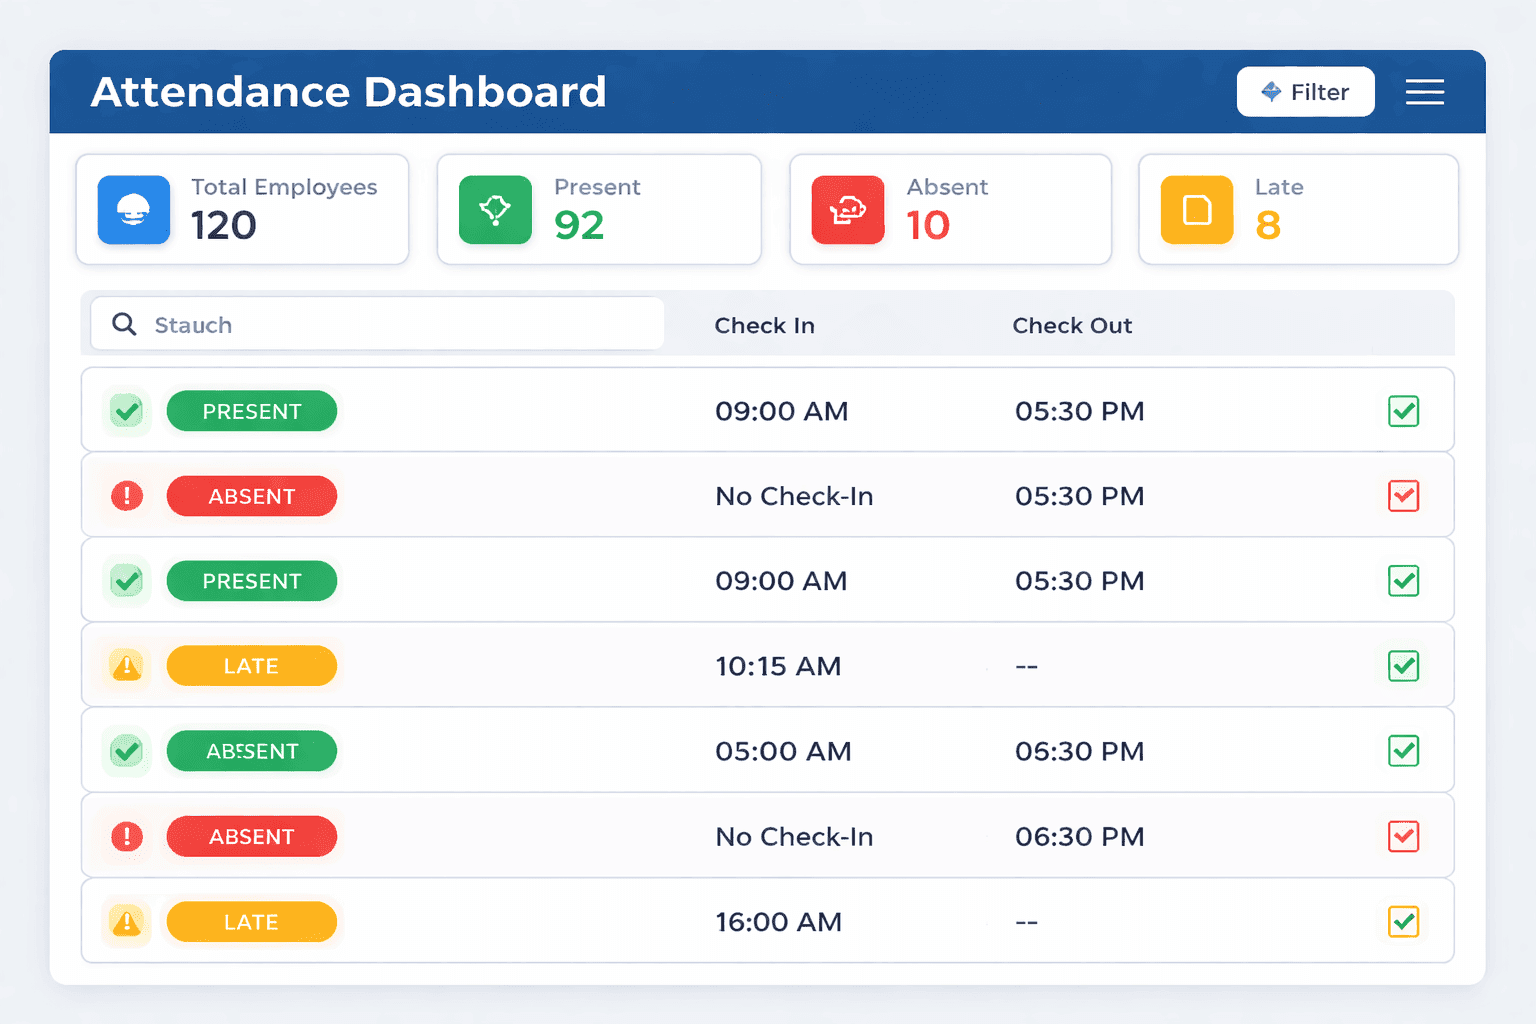Screen dimensions: 1536x1024
Task: Click the Total Employees icon
Action: click(133, 210)
